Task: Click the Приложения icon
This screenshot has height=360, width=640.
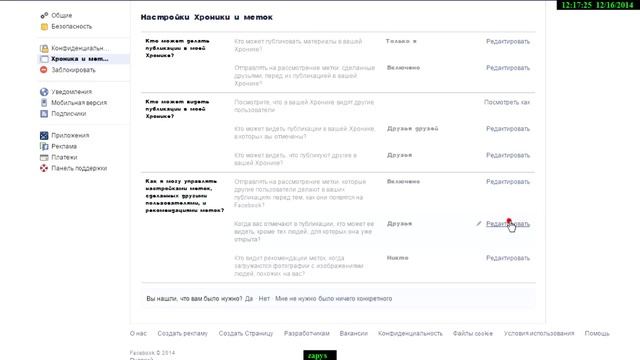Action: click(44, 136)
